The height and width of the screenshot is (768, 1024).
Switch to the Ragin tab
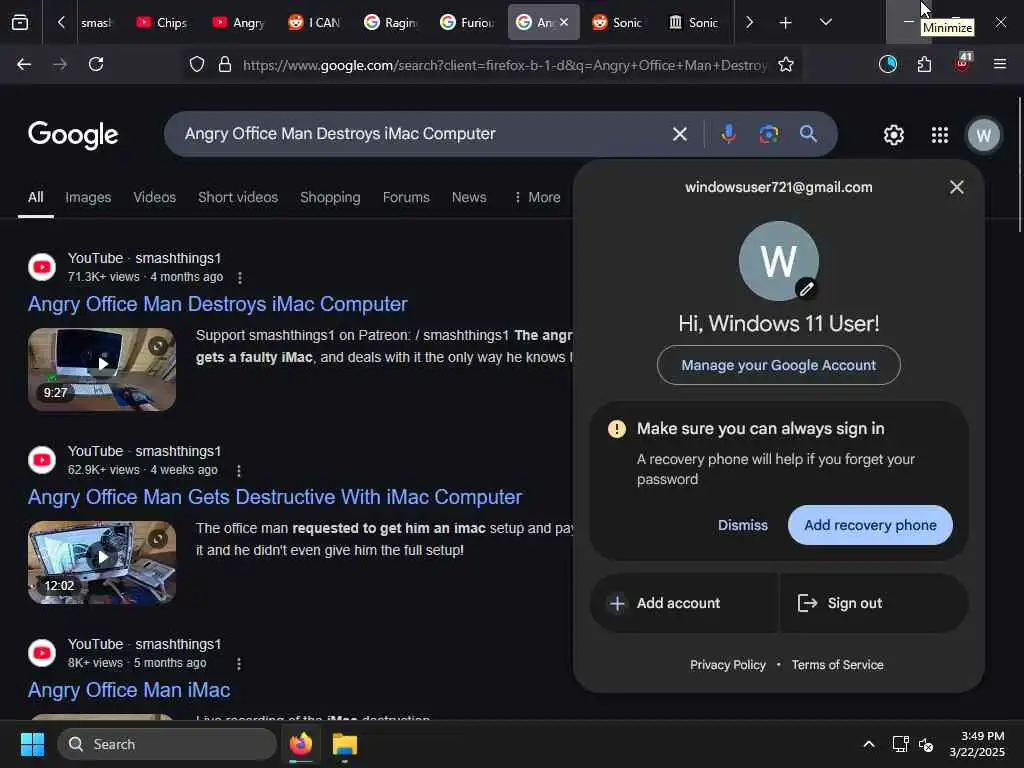pyautogui.click(x=391, y=23)
